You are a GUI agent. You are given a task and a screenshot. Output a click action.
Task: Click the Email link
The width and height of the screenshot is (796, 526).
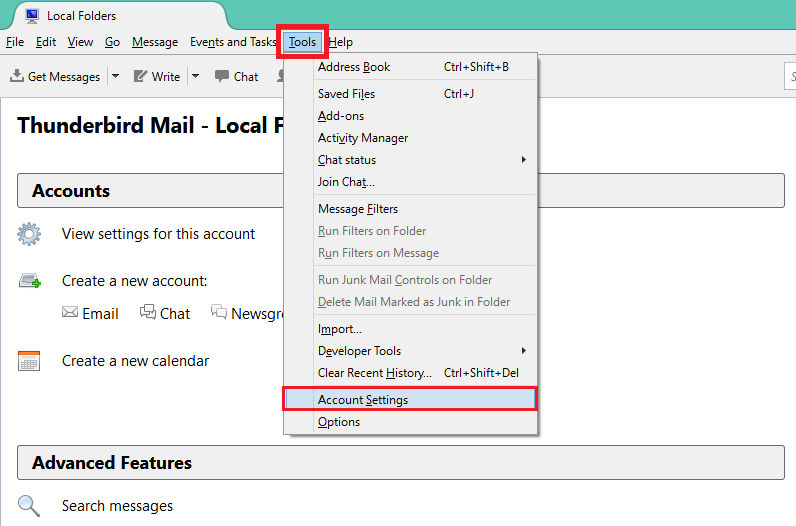tap(101, 314)
